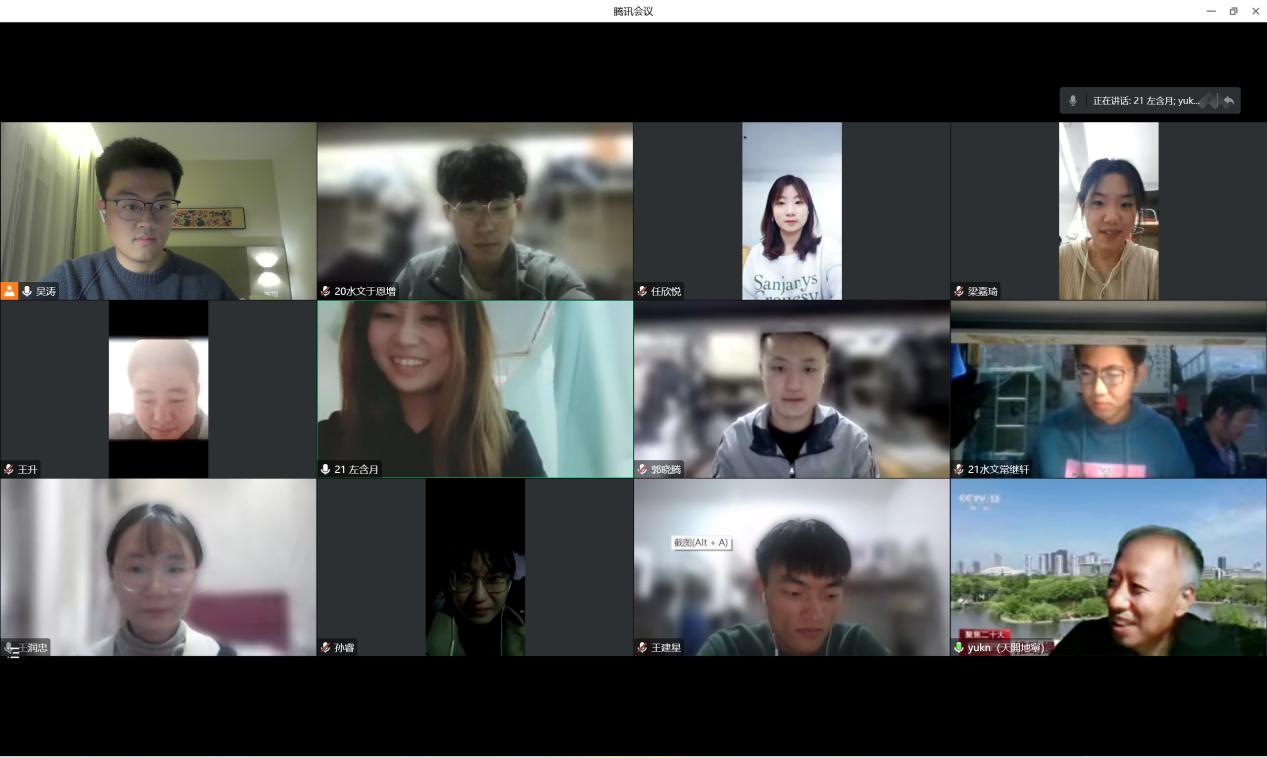1267x758 pixels.
Task: Click the 腾讯会议 window title
Action: (633, 11)
